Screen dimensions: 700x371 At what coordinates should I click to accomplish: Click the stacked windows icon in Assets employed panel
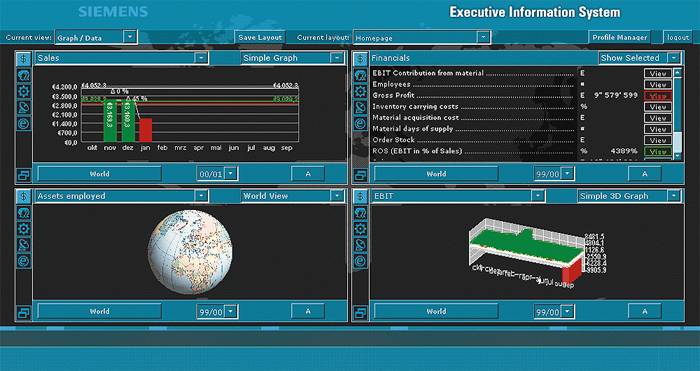pos(23,312)
